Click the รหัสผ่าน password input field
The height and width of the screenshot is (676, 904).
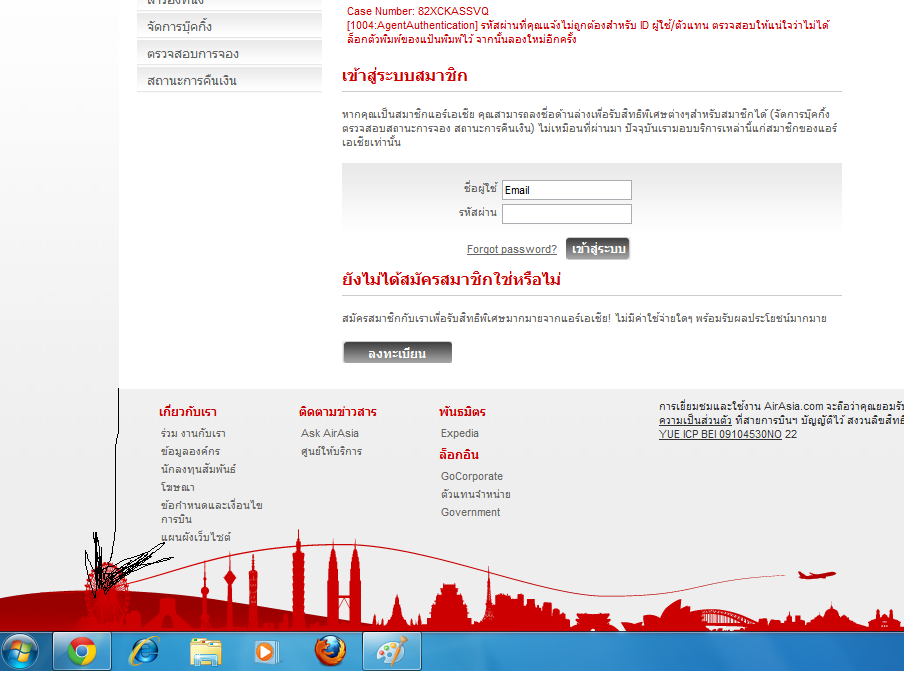[x=567, y=214]
